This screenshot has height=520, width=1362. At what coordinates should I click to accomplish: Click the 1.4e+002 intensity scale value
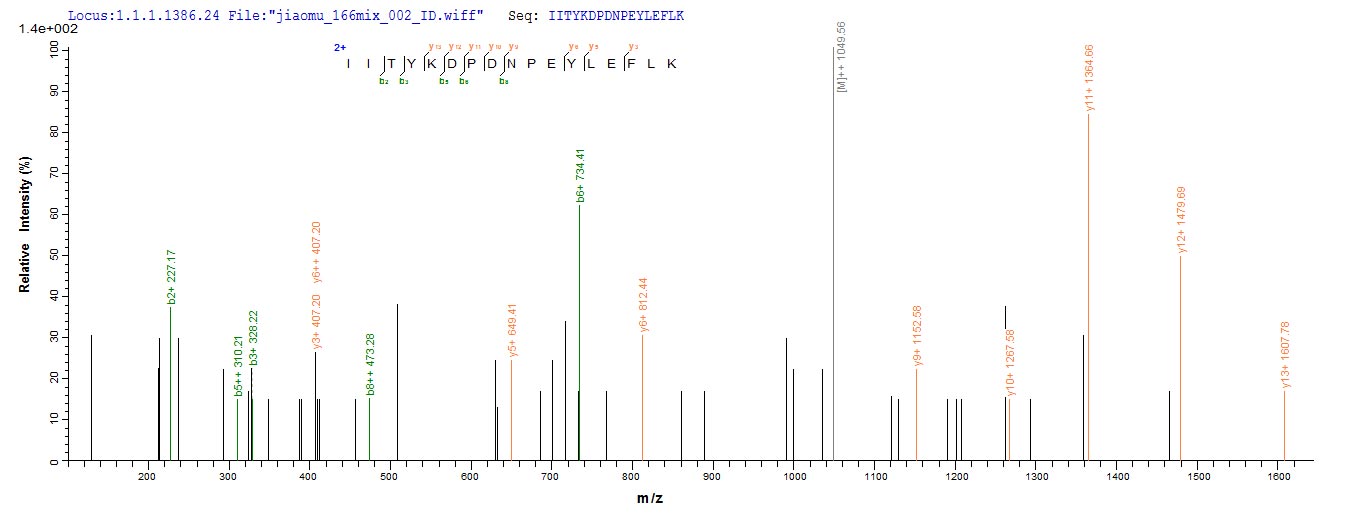pos(42,31)
